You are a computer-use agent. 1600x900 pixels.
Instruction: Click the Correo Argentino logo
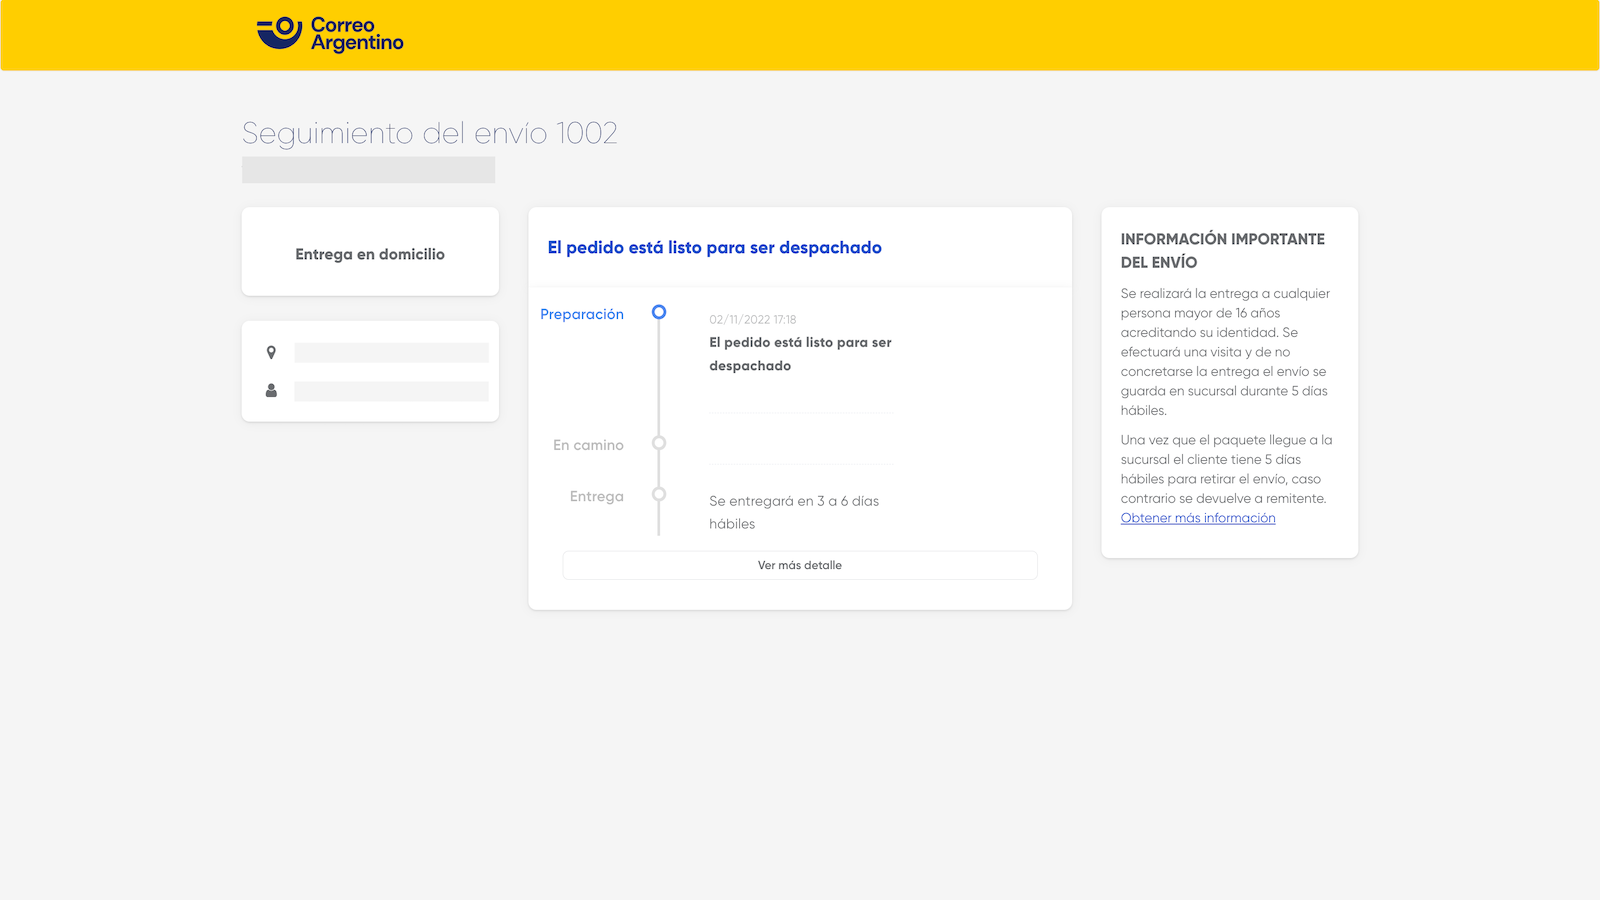click(x=330, y=34)
